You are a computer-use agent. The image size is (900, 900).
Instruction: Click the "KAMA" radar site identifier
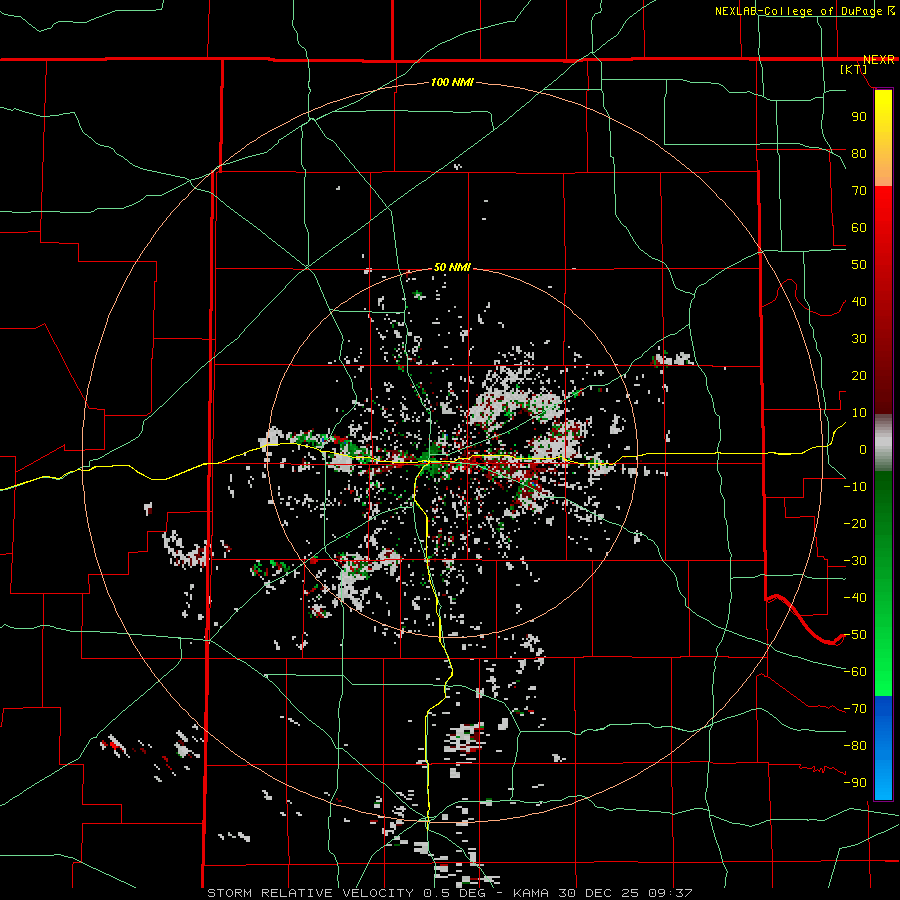coord(531,893)
